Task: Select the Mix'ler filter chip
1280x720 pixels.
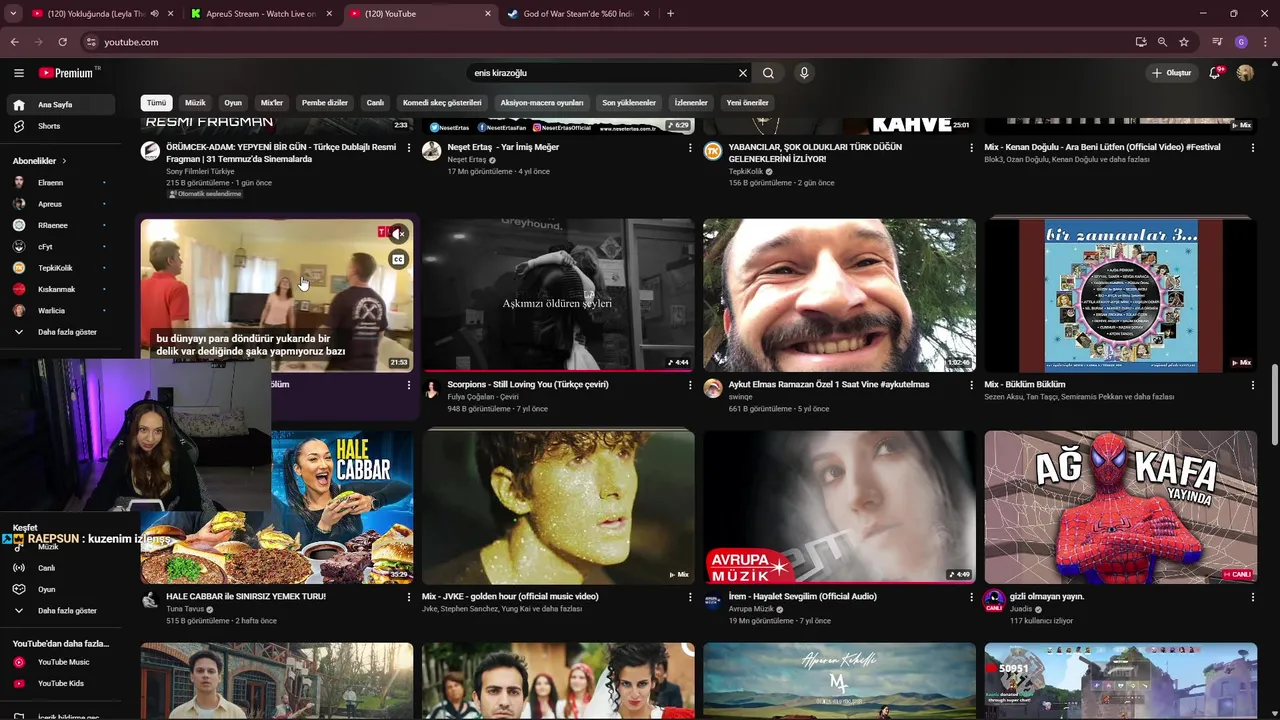Action: click(272, 103)
